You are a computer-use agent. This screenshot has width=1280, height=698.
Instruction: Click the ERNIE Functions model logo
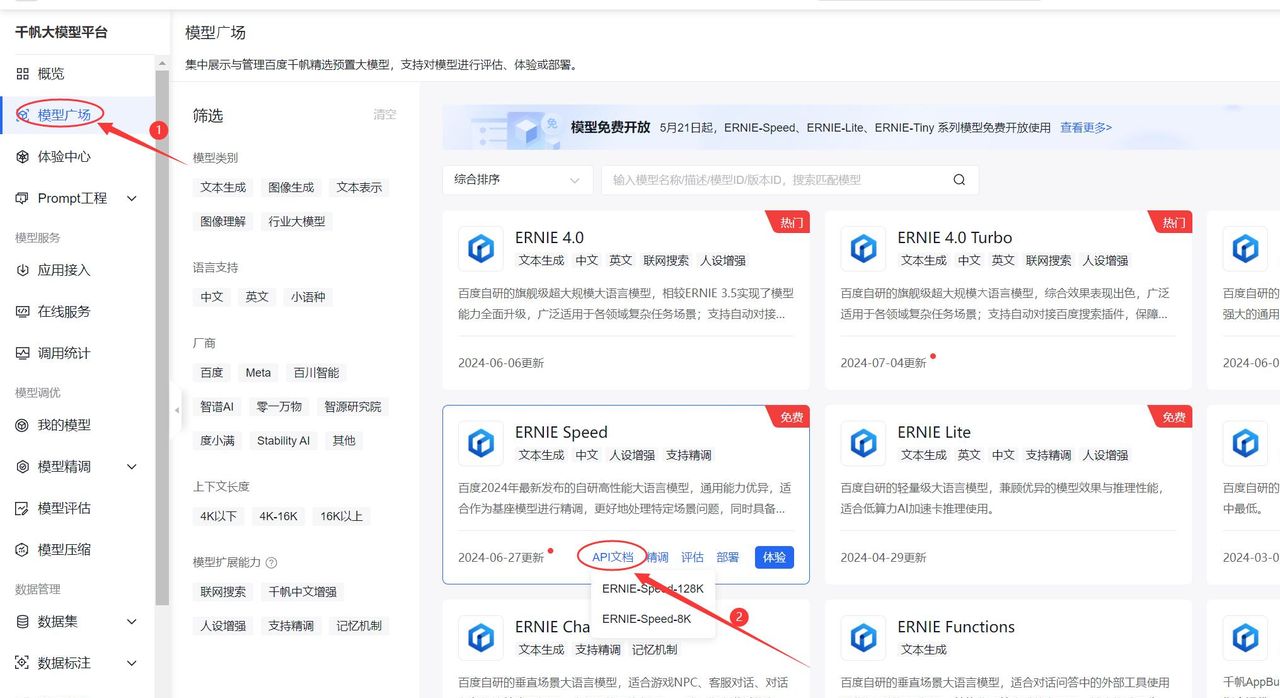(x=863, y=638)
